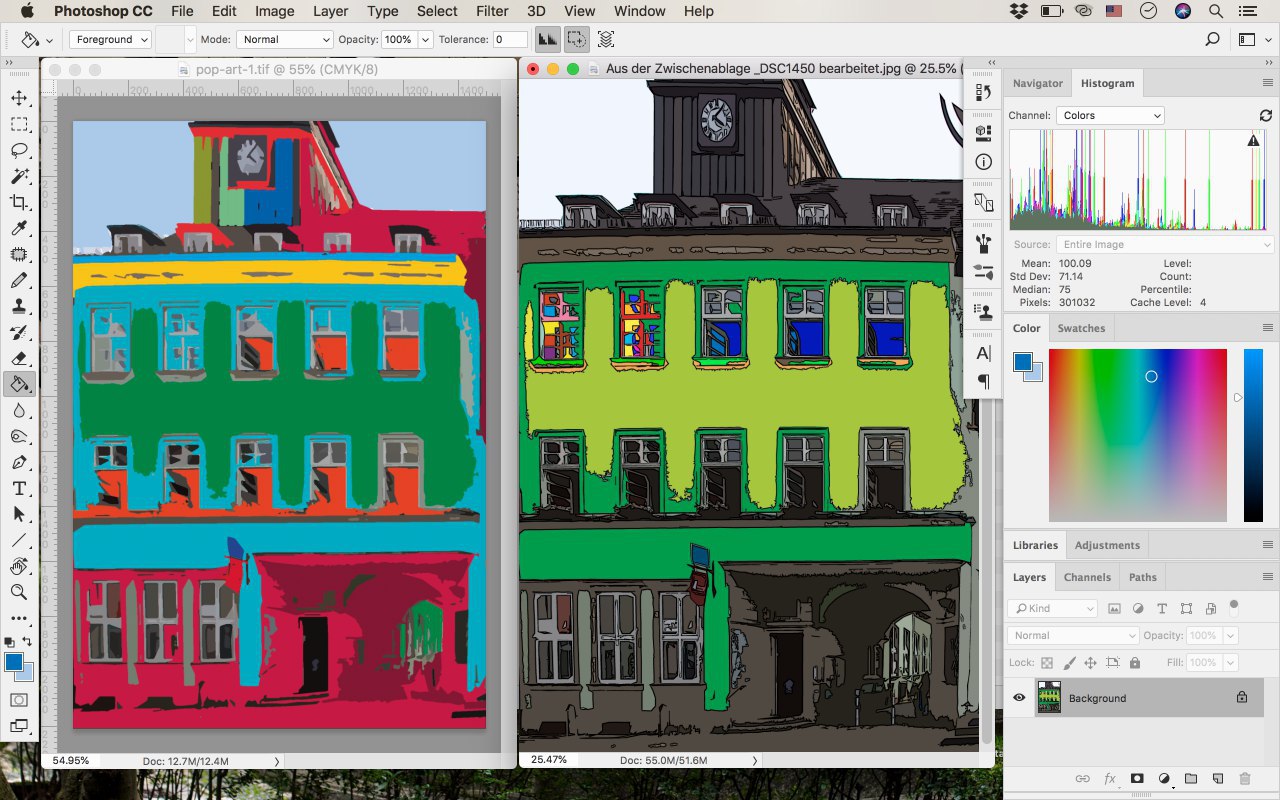Activate the Crop tool
The width and height of the screenshot is (1280, 800).
tap(19, 202)
